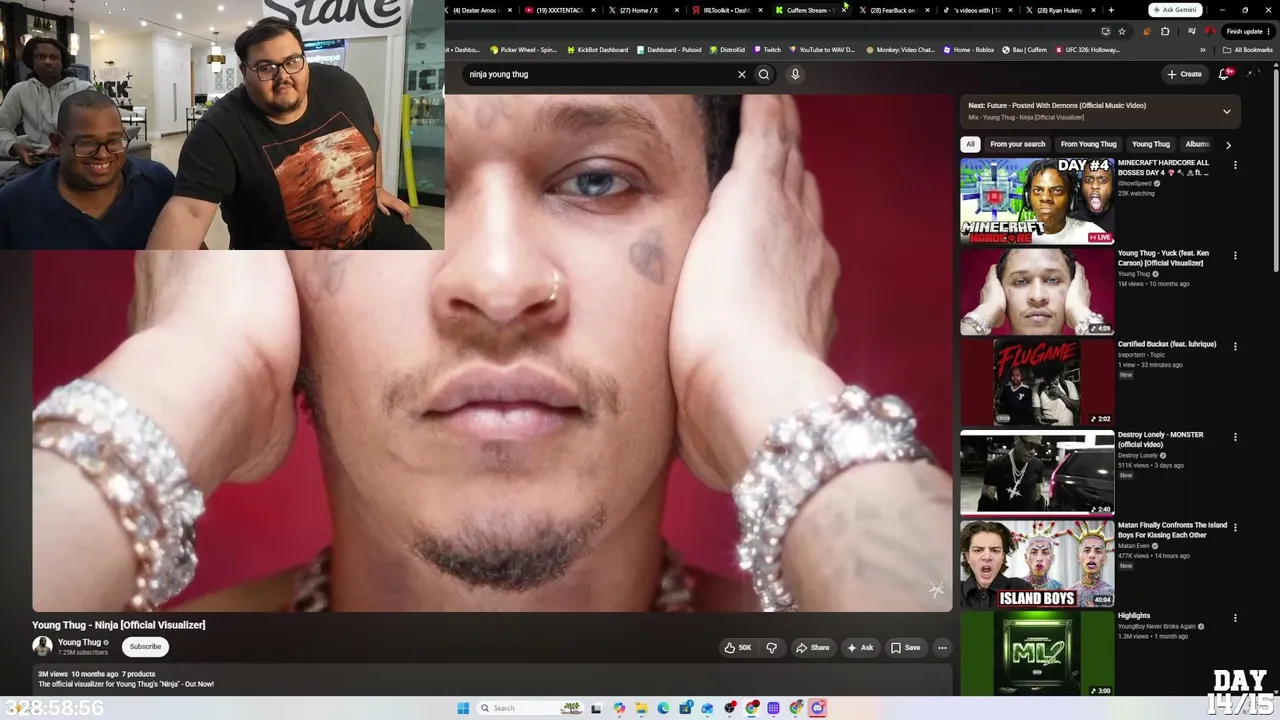Click the Ask button under the video

(x=860, y=648)
